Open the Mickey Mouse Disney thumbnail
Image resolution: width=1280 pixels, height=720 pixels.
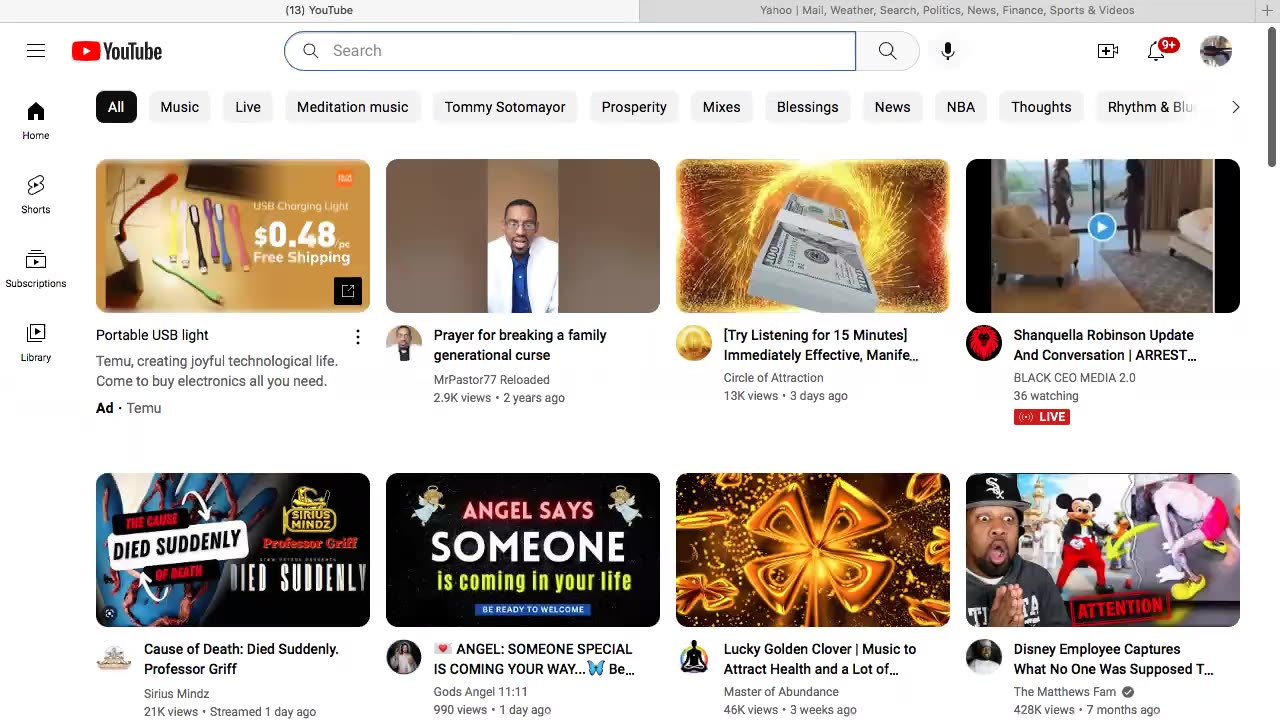click(x=1103, y=550)
